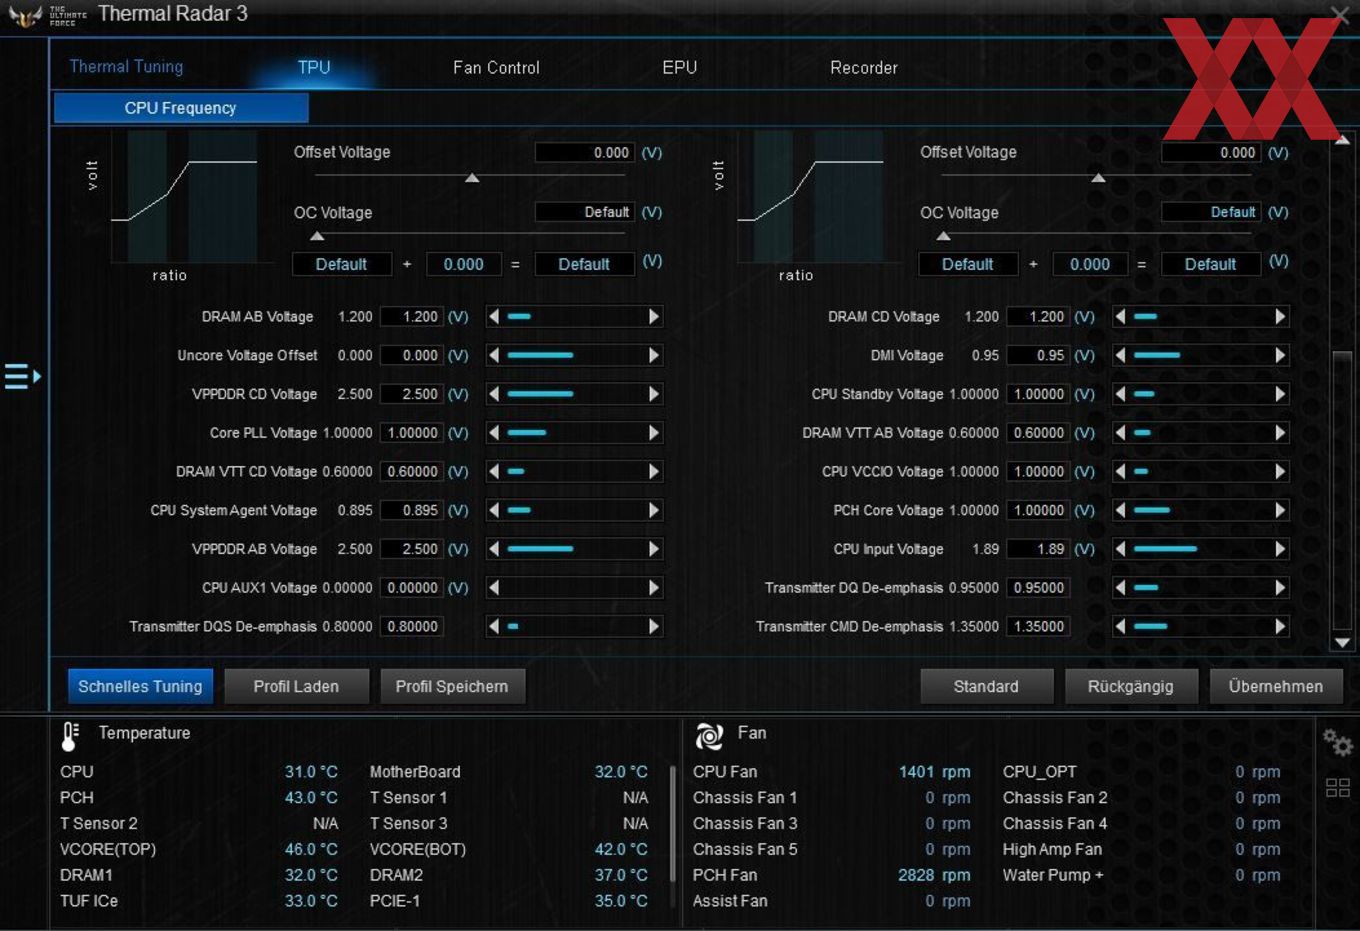Click DRAM2 37.0 °C temperature reading

(621, 875)
